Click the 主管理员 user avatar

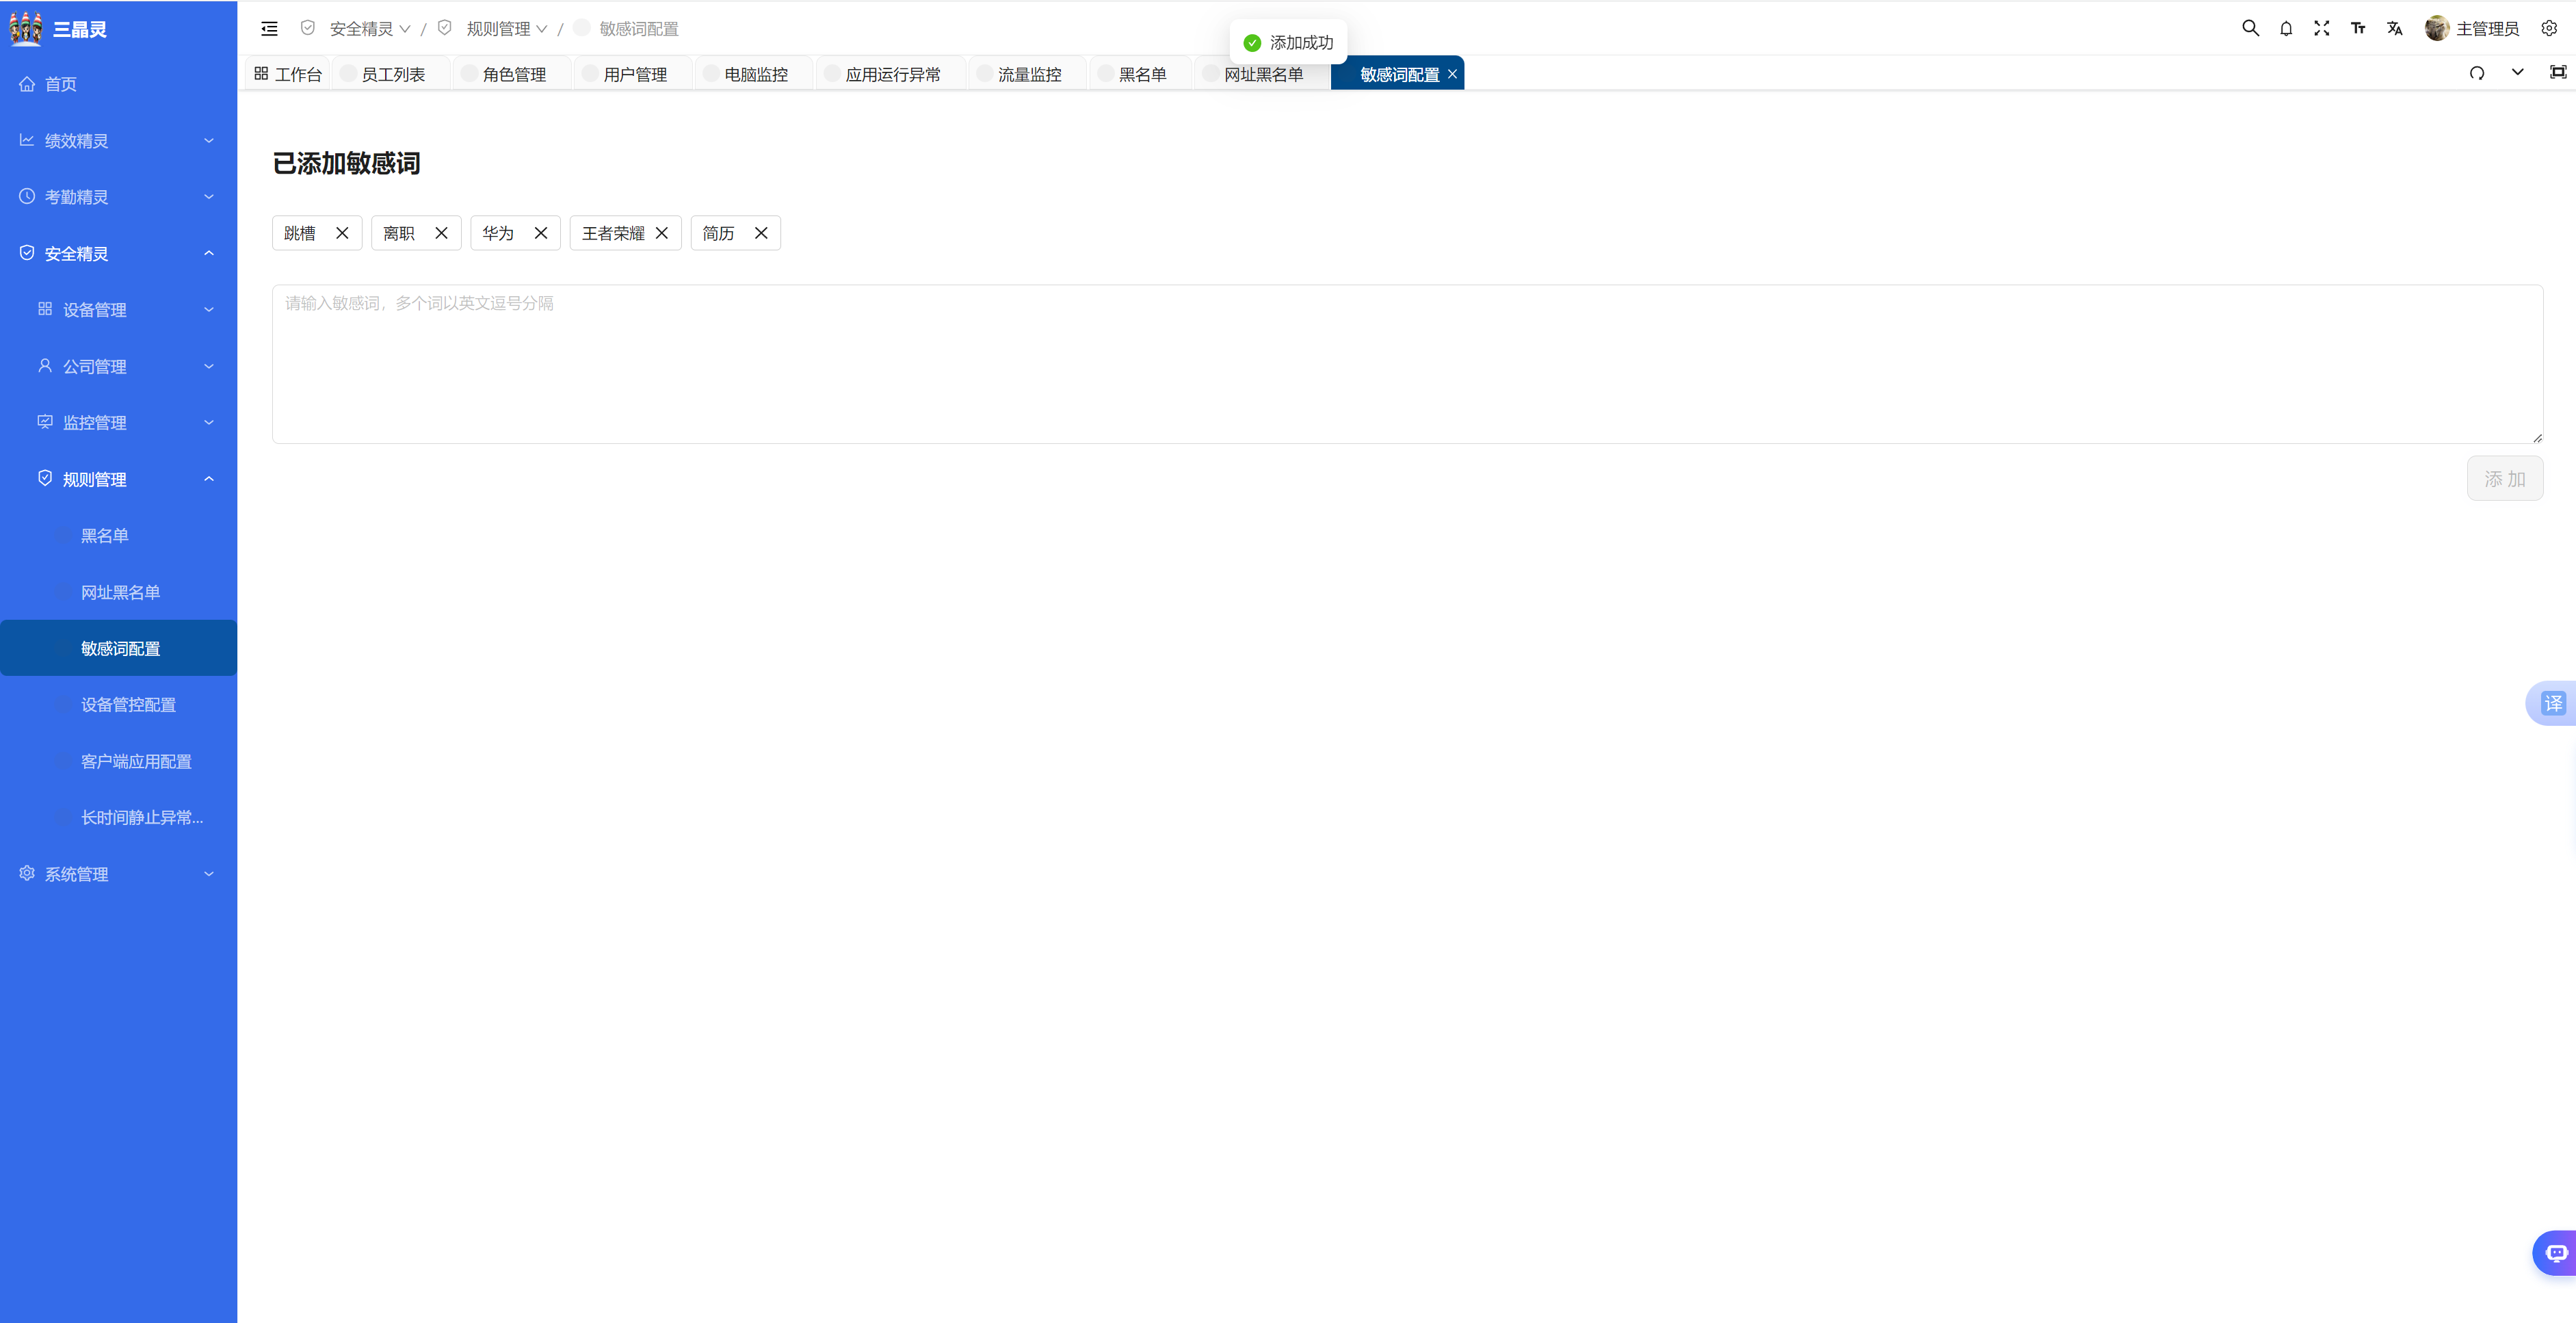click(2436, 29)
